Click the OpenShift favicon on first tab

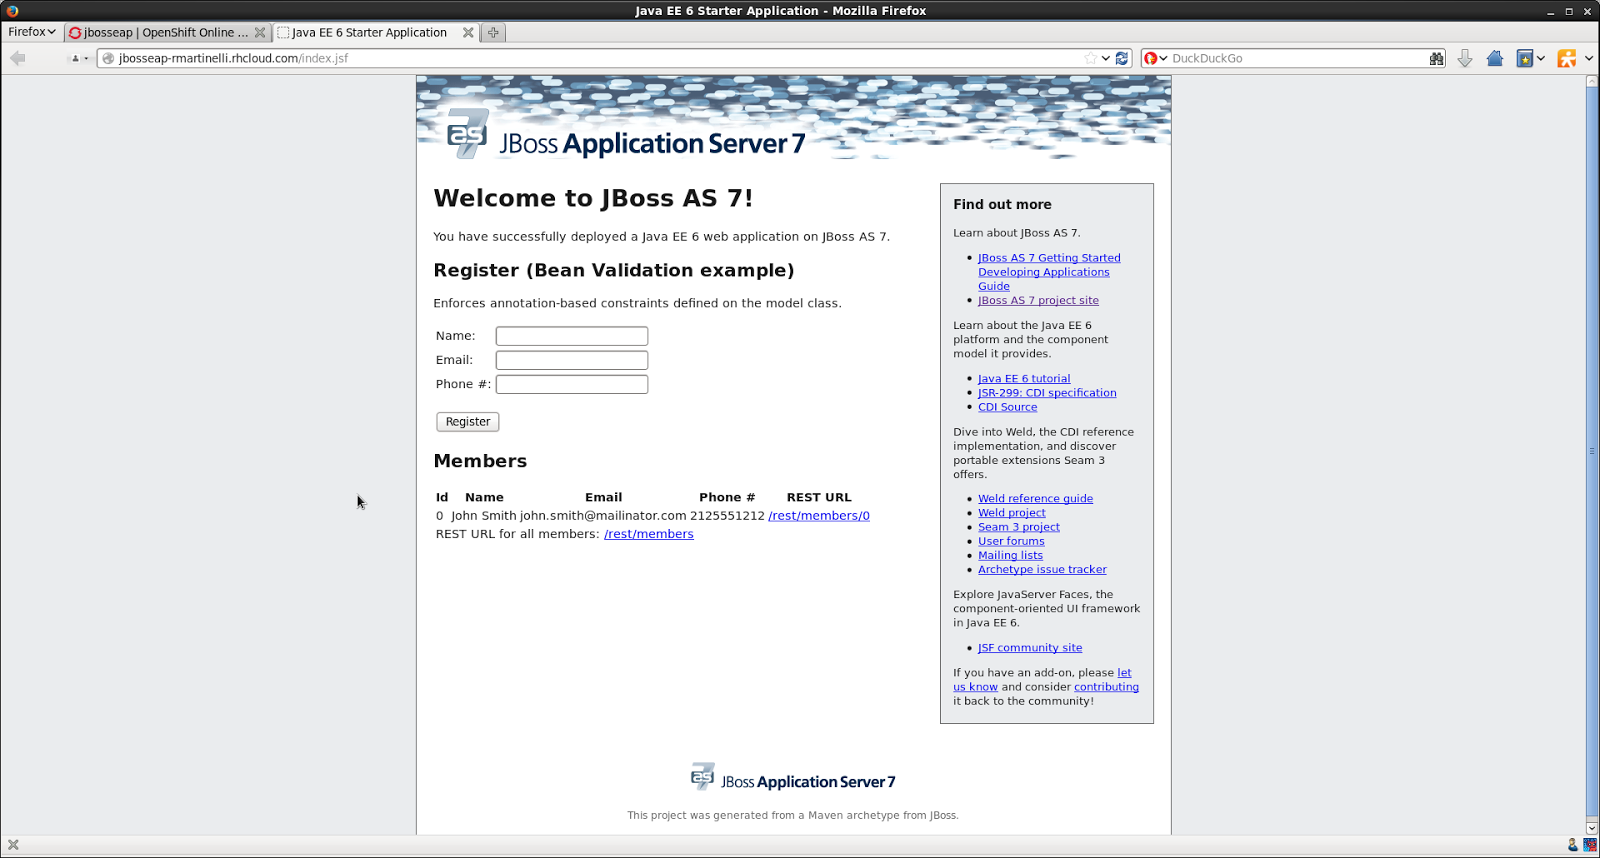pyautogui.click(x=75, y=33)
